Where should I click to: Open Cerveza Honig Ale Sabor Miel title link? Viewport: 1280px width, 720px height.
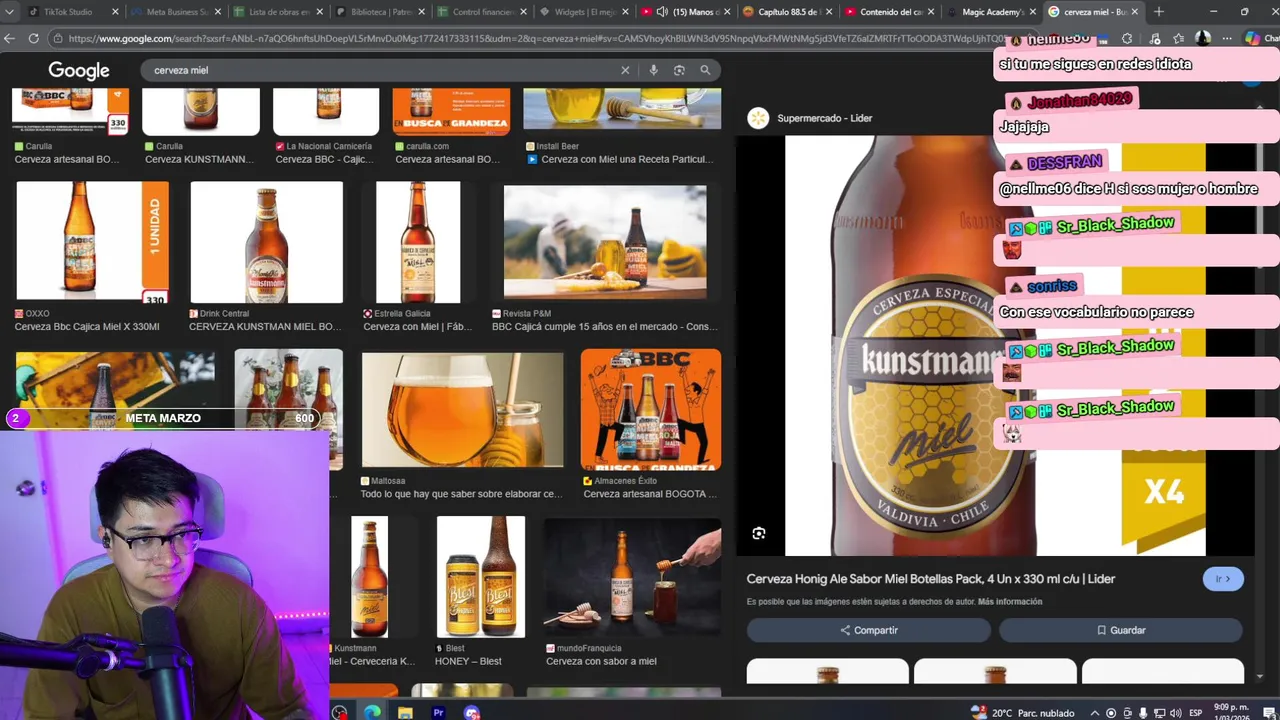931,579
